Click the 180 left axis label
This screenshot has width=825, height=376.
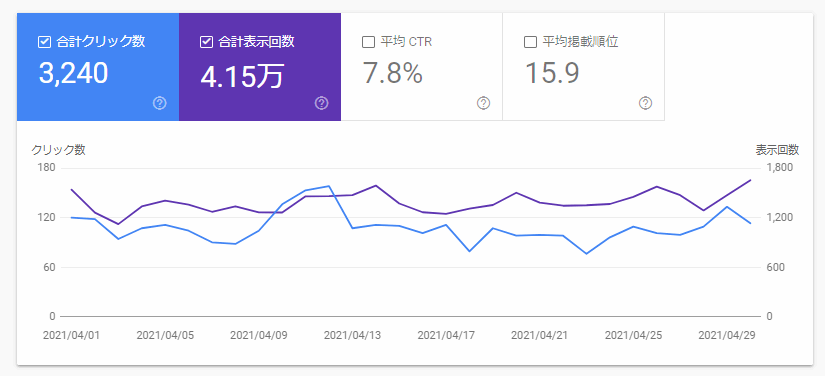click(47, 168)
